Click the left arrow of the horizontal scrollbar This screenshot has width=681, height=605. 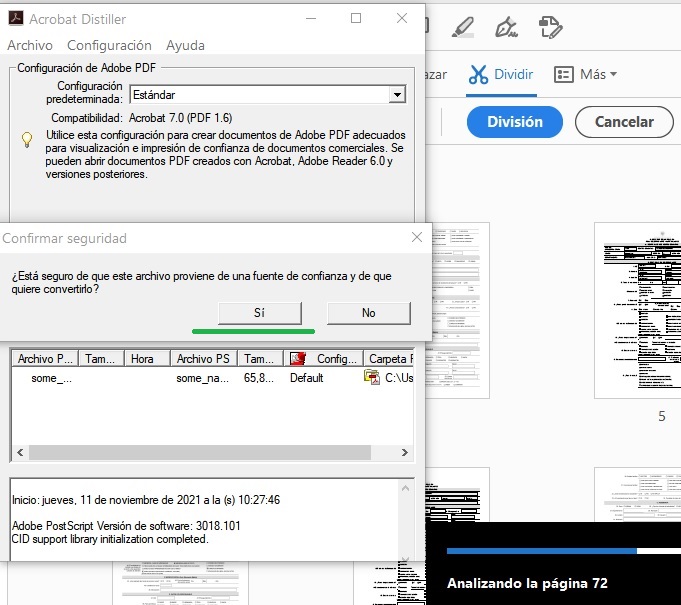tap(20, 452)
